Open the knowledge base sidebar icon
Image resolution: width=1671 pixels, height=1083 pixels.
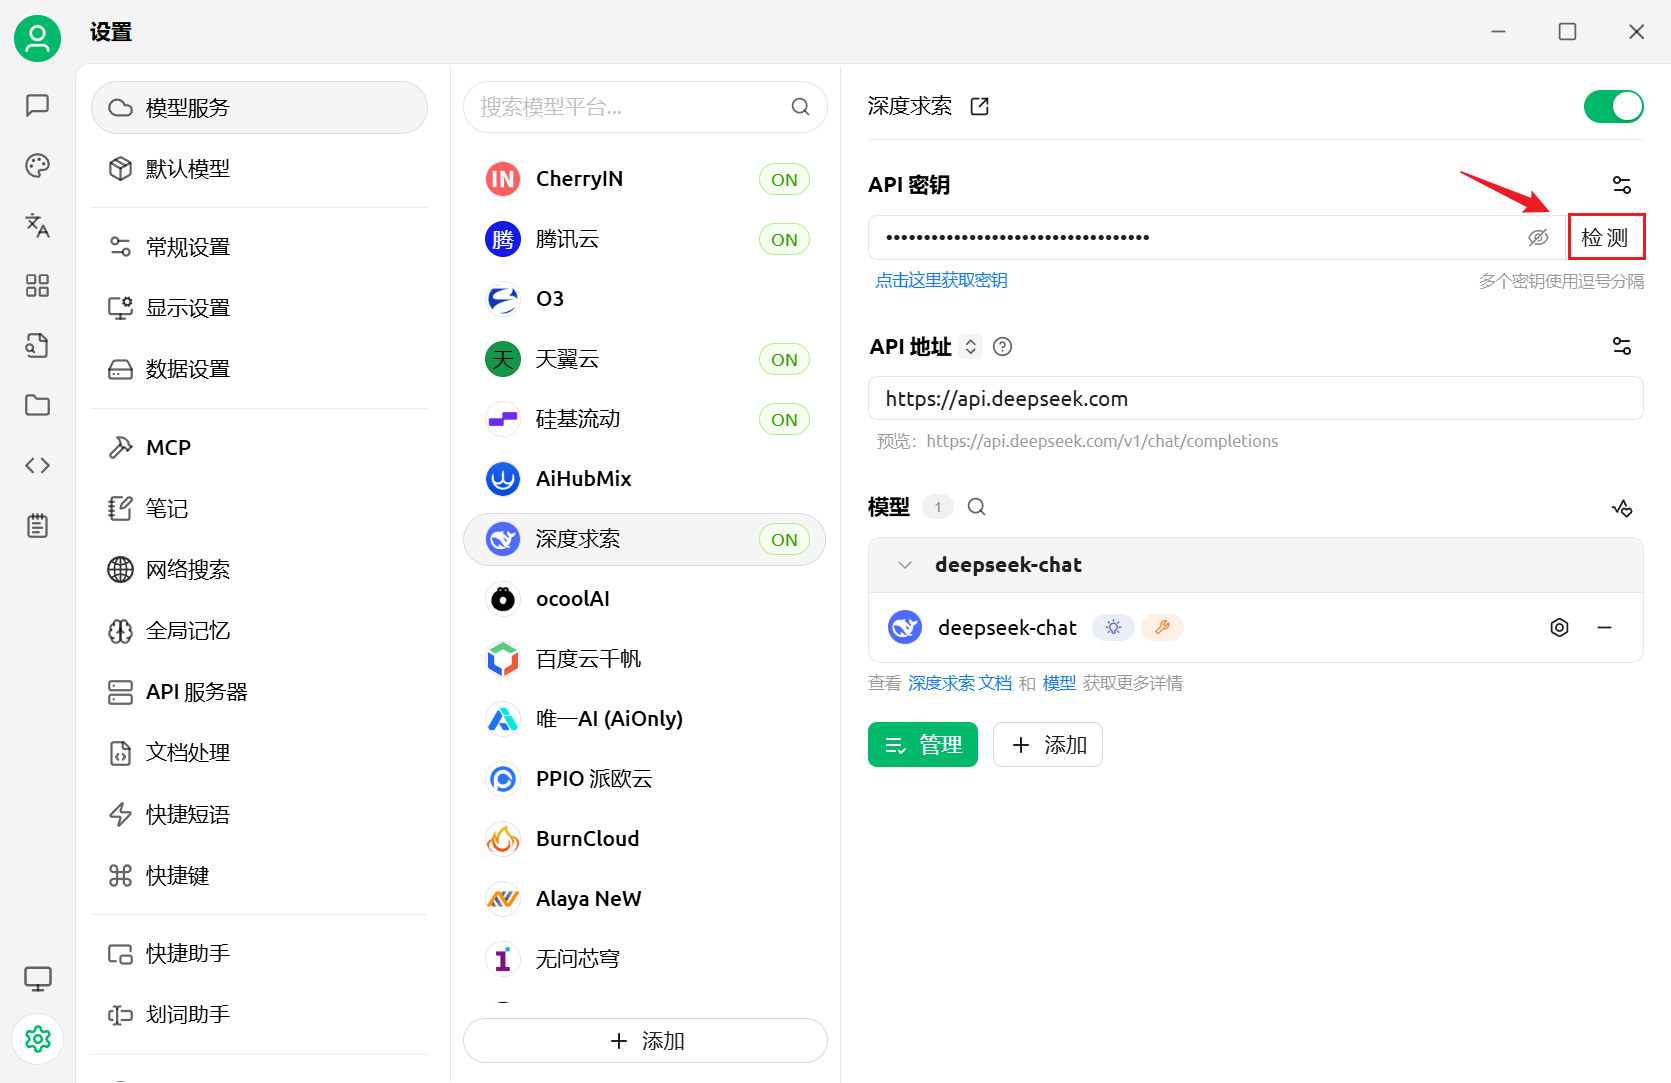click(x=37, y=345)
